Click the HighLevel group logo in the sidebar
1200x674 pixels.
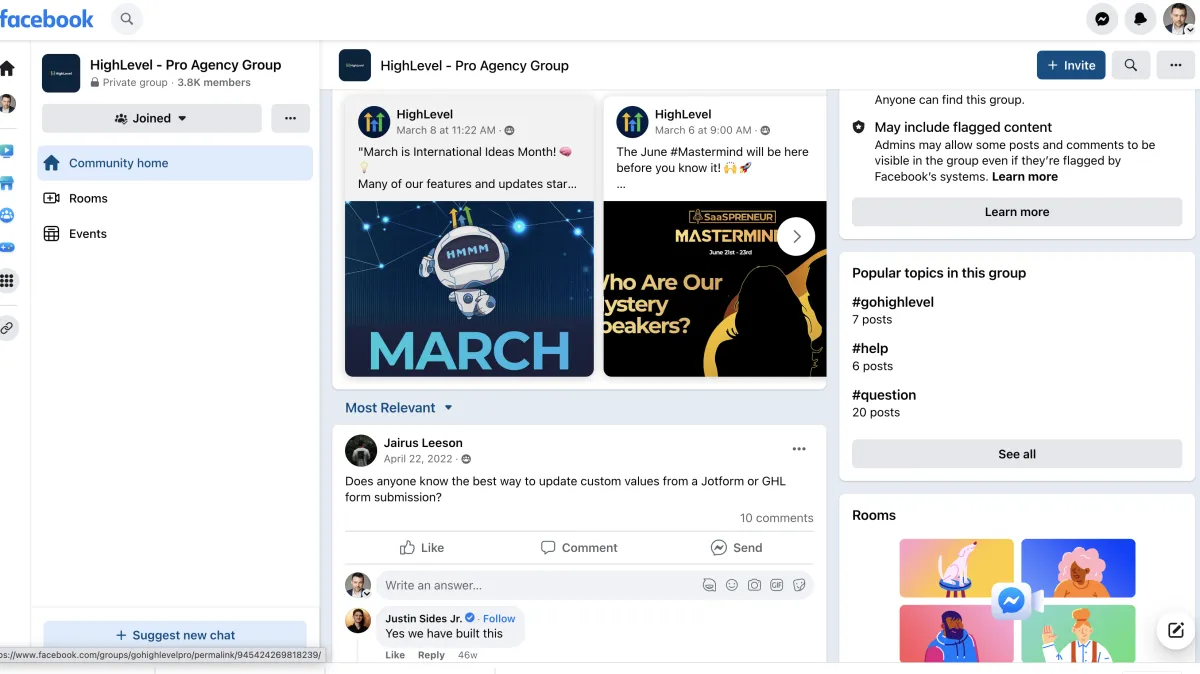coord(61,73)
